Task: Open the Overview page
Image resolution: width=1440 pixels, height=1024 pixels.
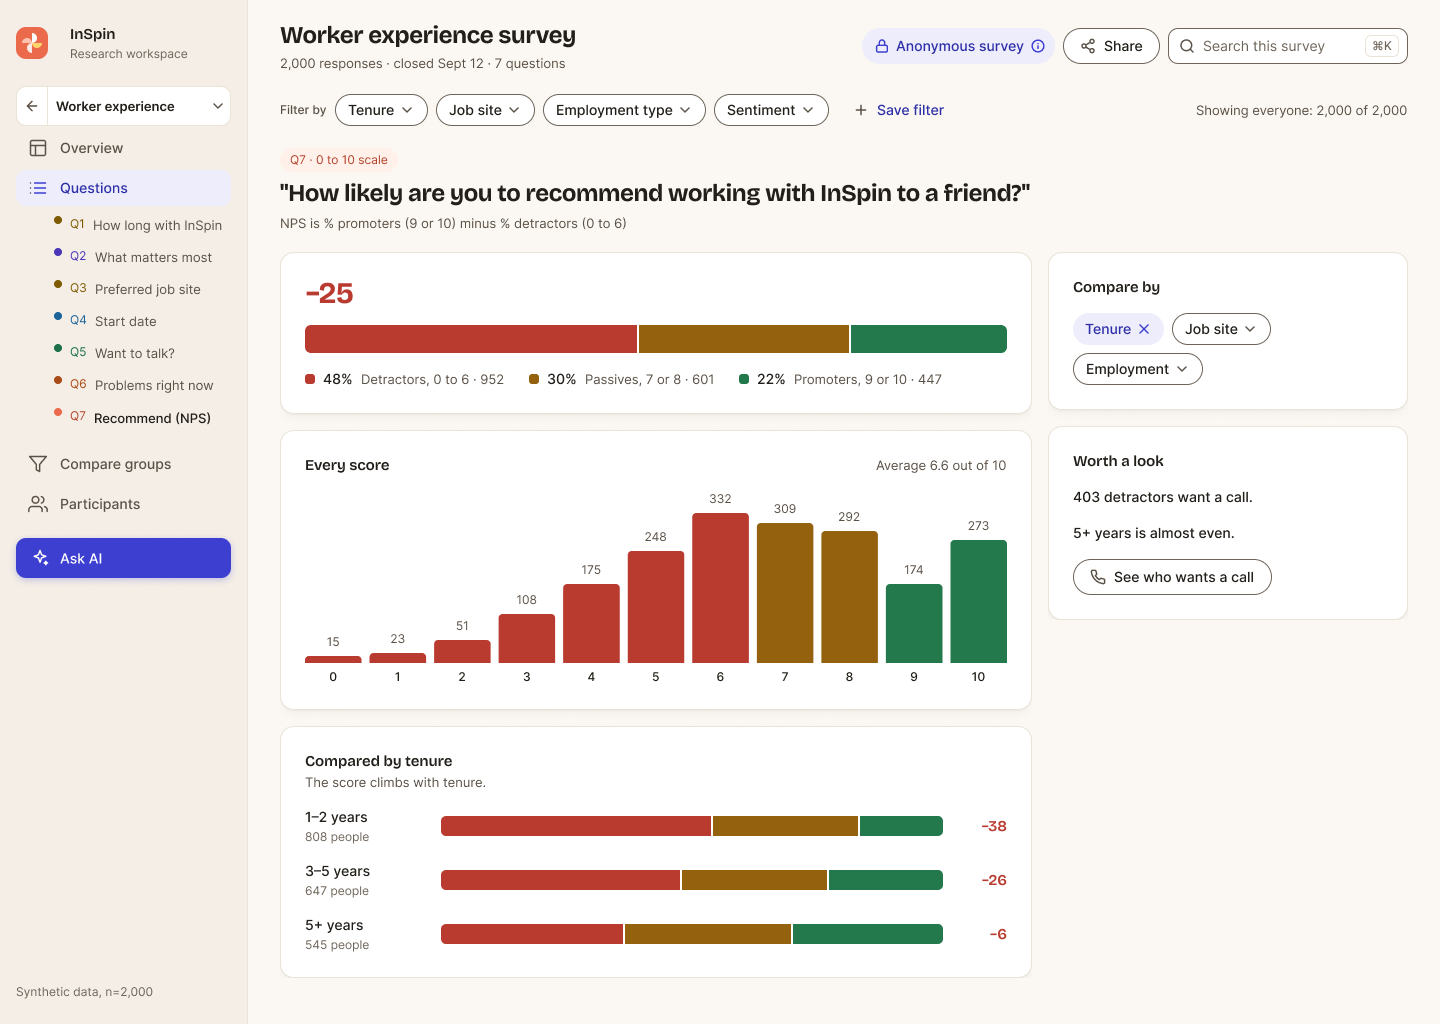Action: 124,148
